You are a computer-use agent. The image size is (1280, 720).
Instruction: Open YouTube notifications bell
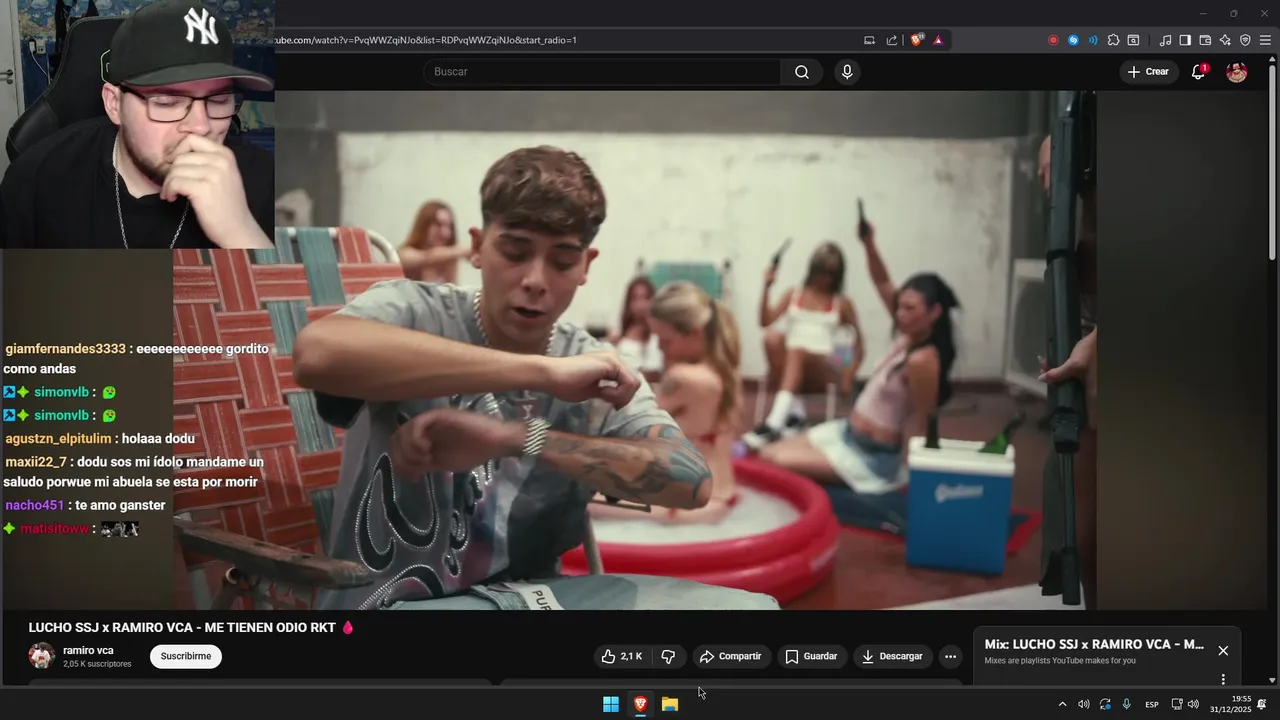(1198, 72)
